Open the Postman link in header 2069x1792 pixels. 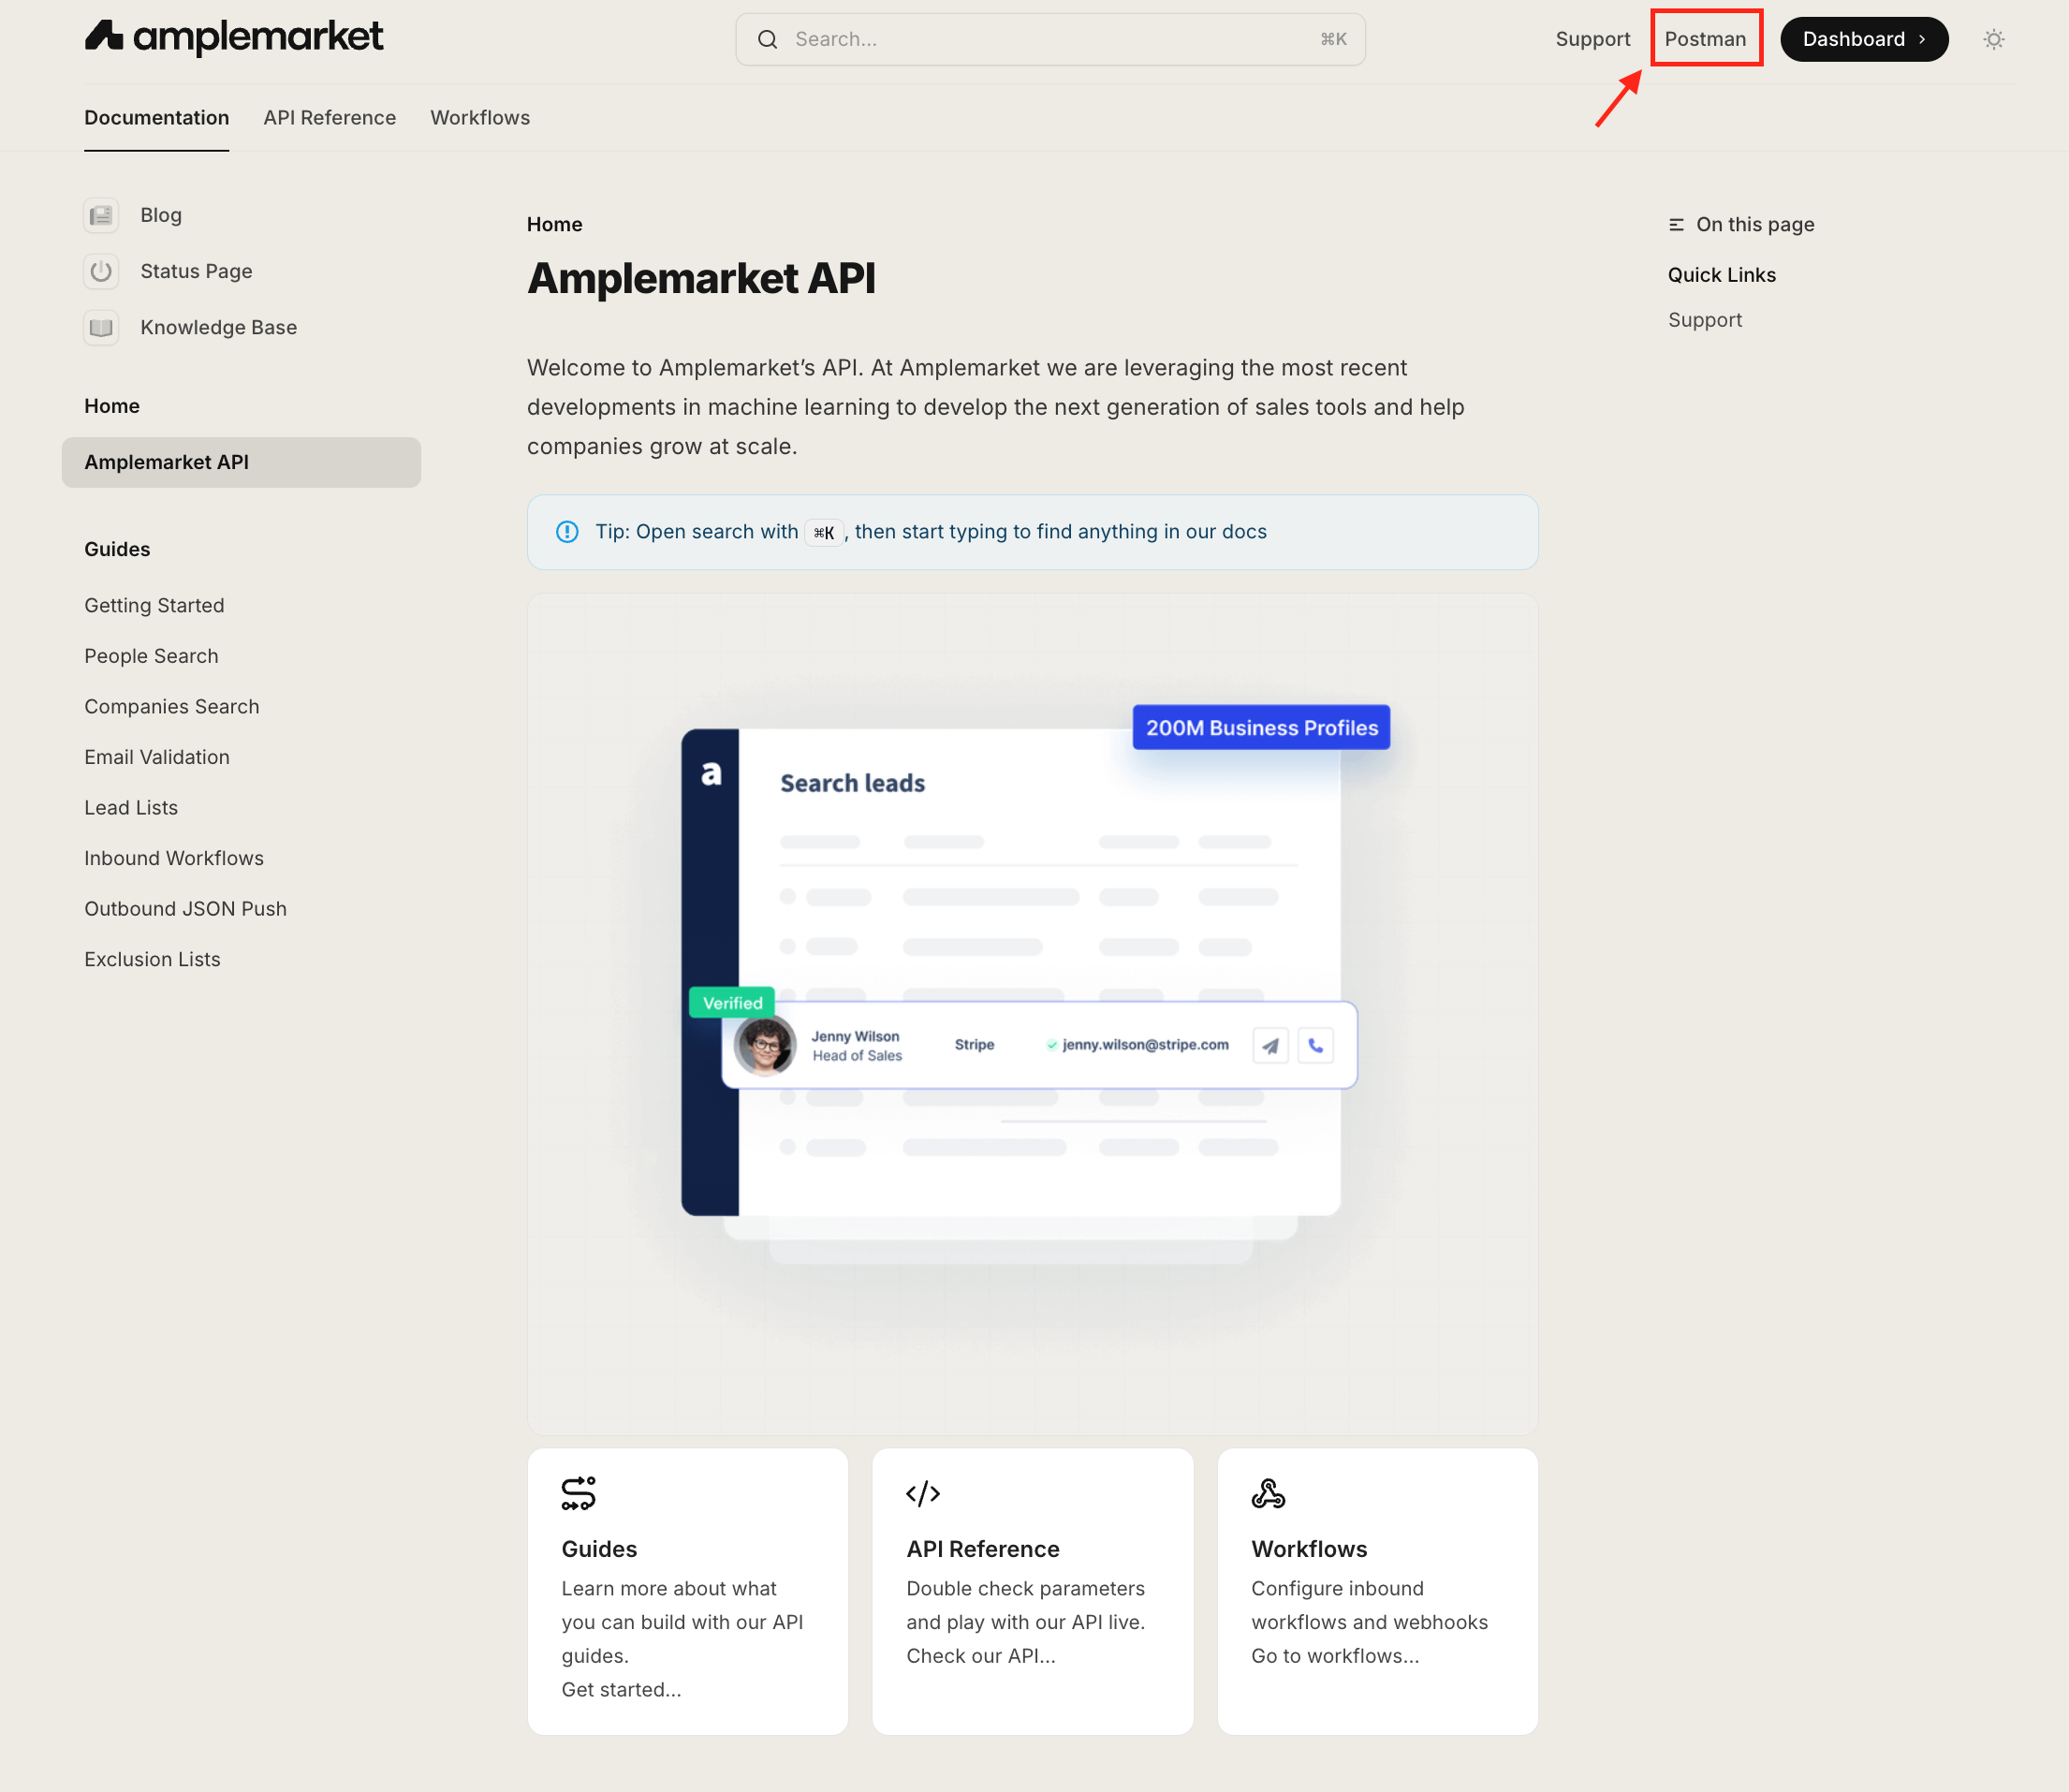click(1705, 39)
